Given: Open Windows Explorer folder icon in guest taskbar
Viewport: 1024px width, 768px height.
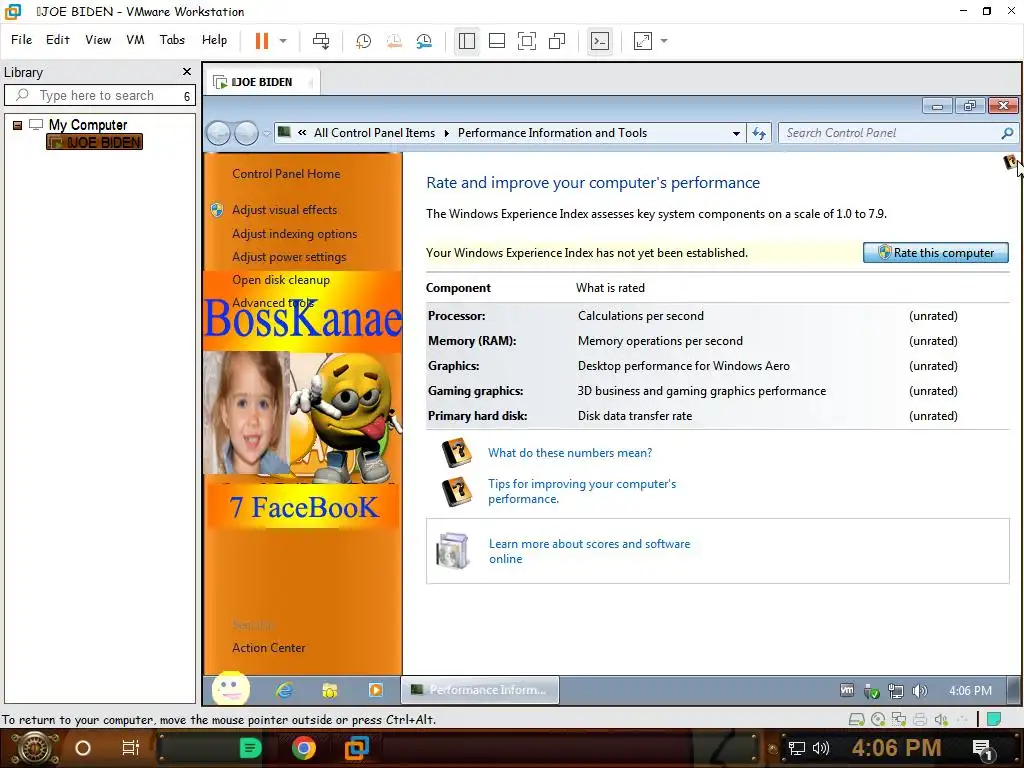Looking at the screenshot, I should coord(330,690).
